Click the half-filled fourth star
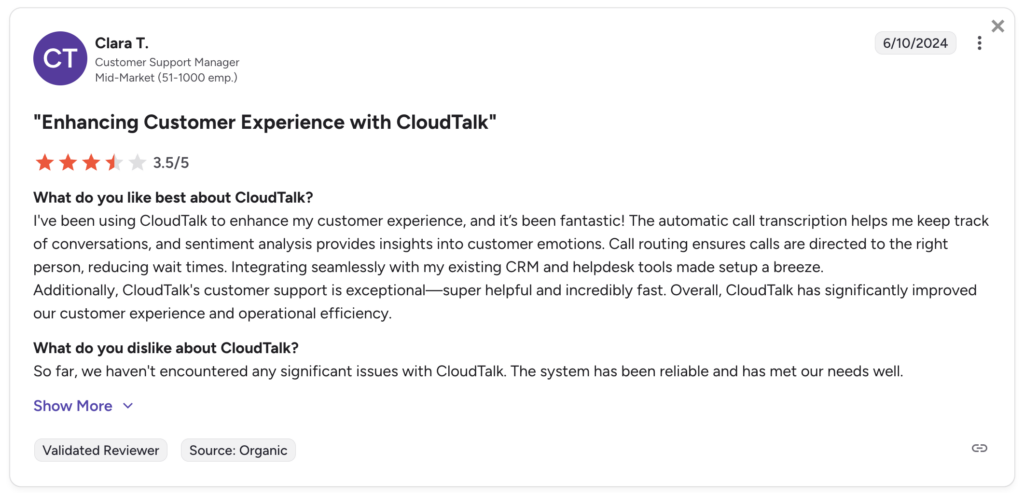 (114, 162)
